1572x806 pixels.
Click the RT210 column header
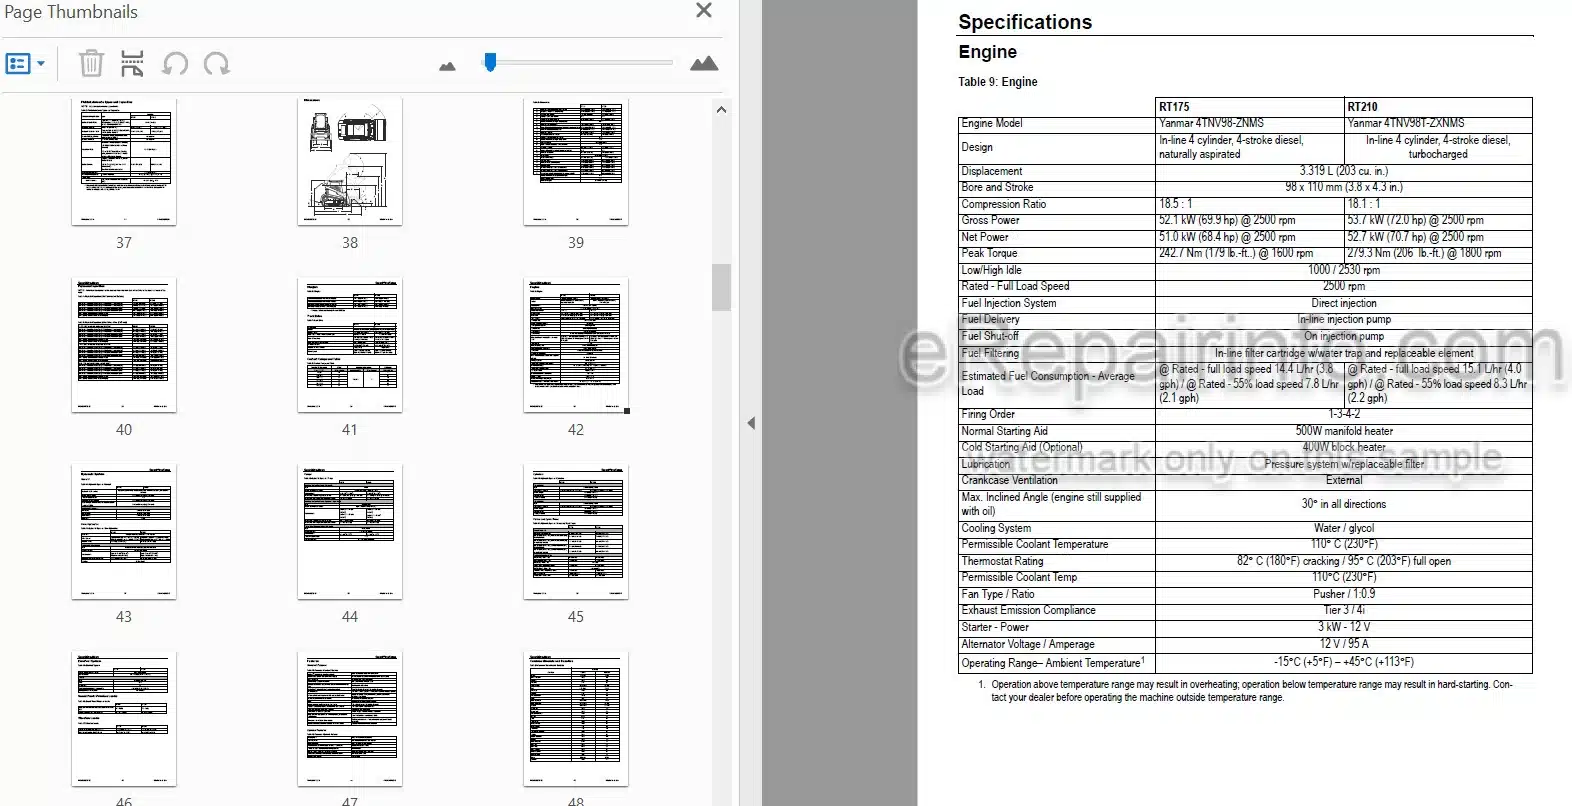pos(1362,106)
